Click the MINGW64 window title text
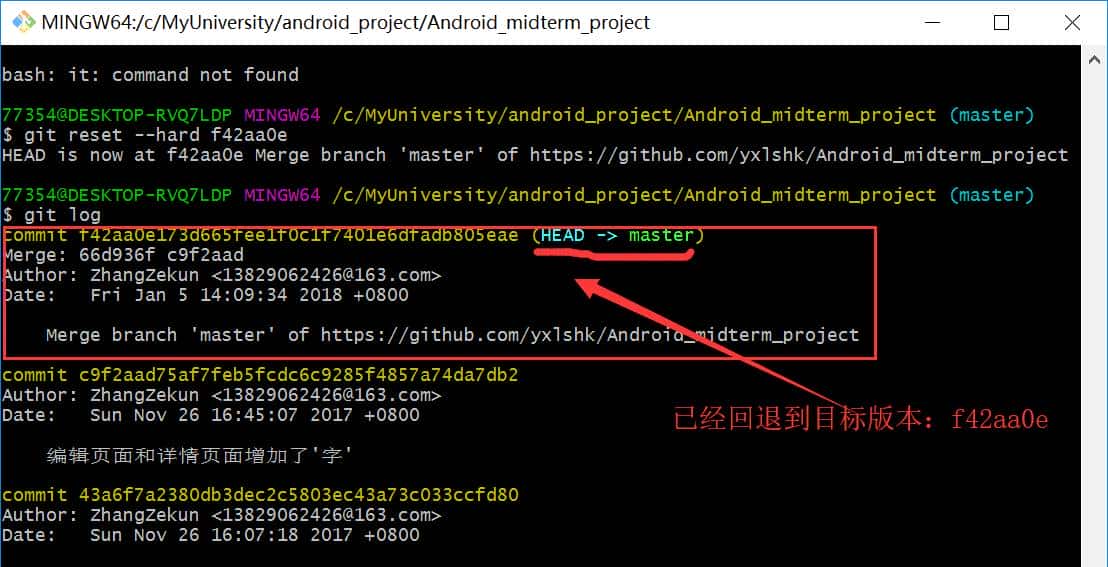The height and width of the screenshot is (567, 1108). click(x=345, y=22)
